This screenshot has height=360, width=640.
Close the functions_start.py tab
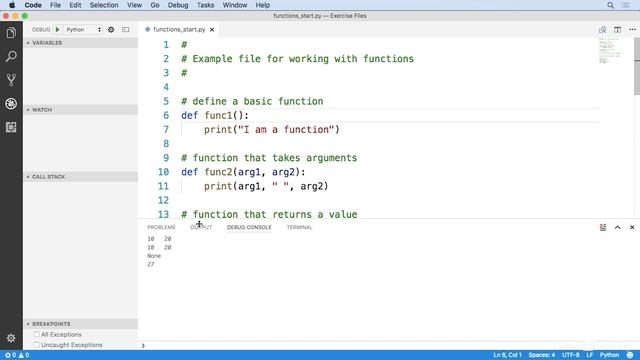tap(212, 29)
